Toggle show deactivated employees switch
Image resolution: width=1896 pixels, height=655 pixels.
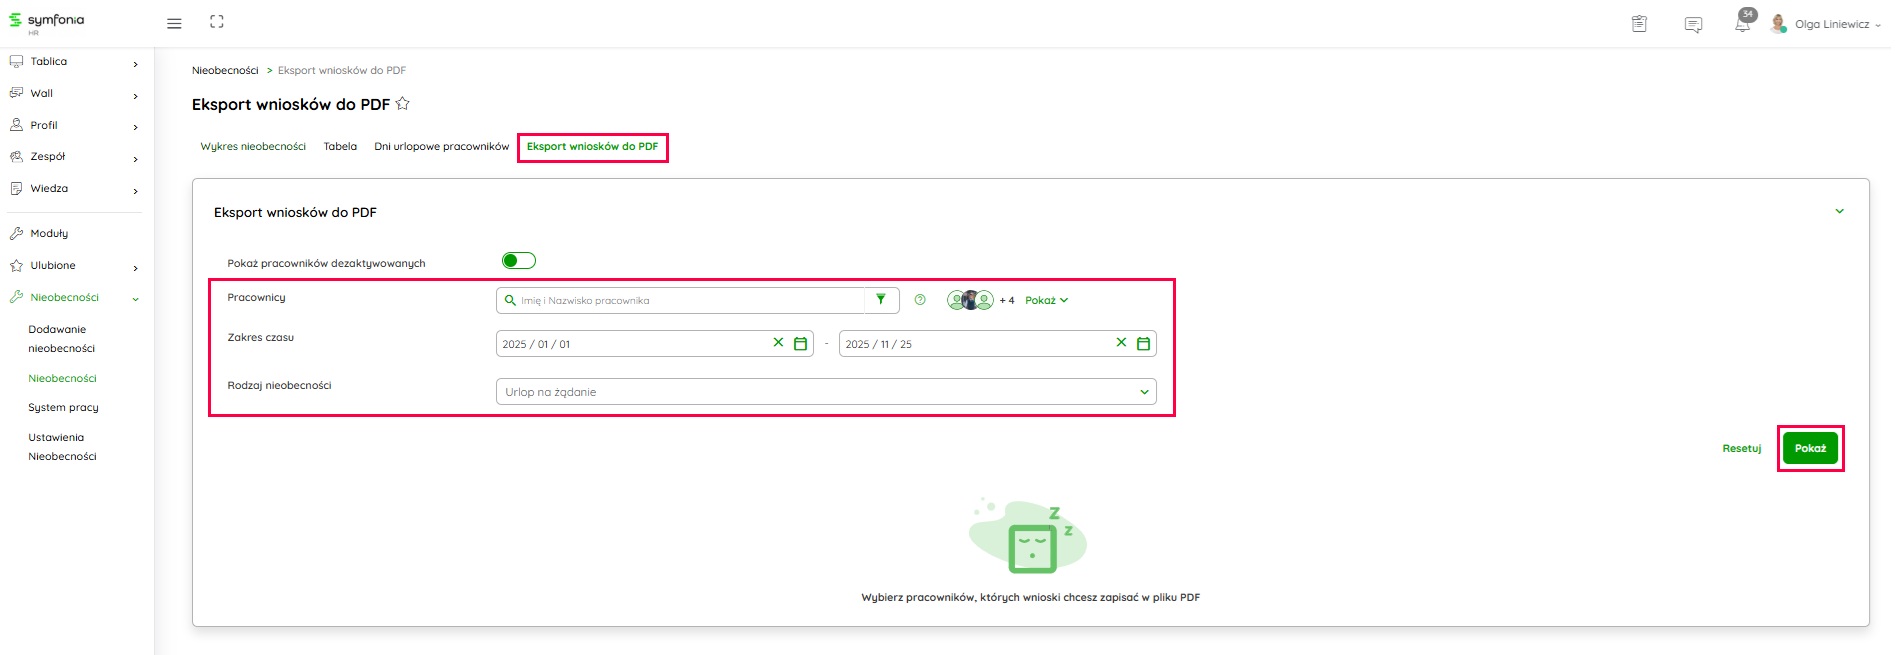(x=519, y=261)
